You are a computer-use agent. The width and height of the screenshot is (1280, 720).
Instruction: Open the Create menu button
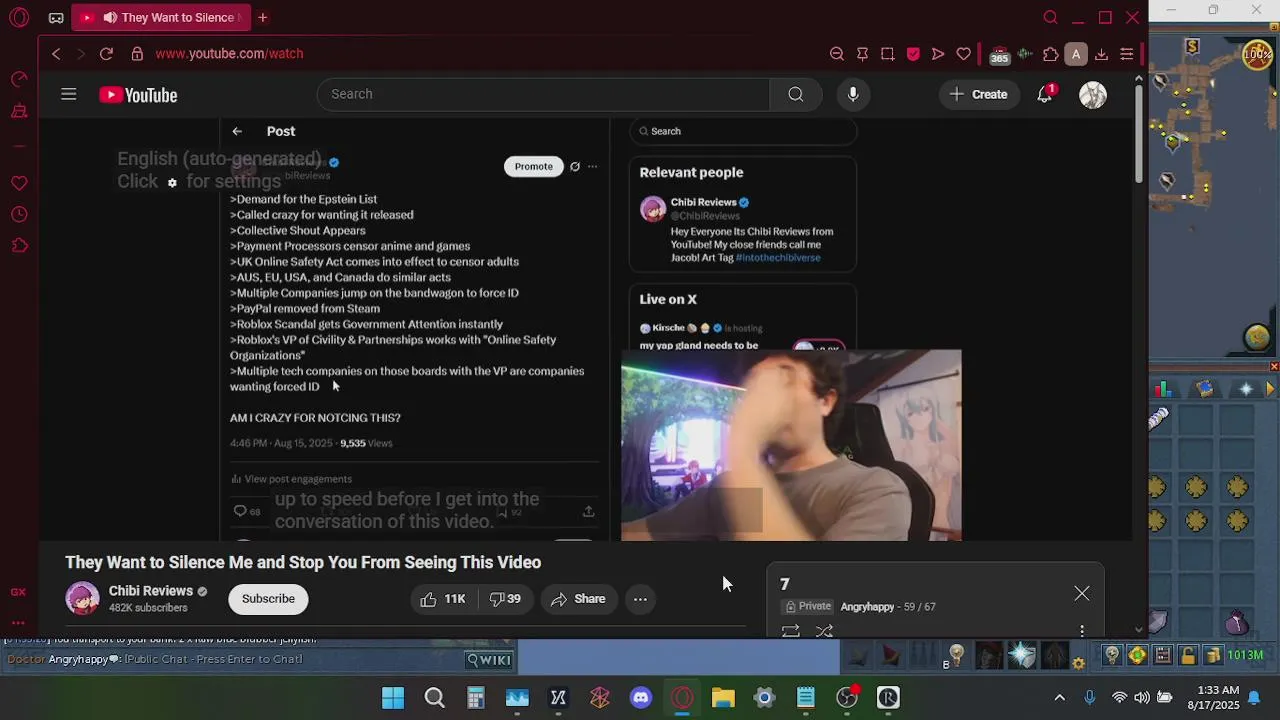[x=978, y=94]
